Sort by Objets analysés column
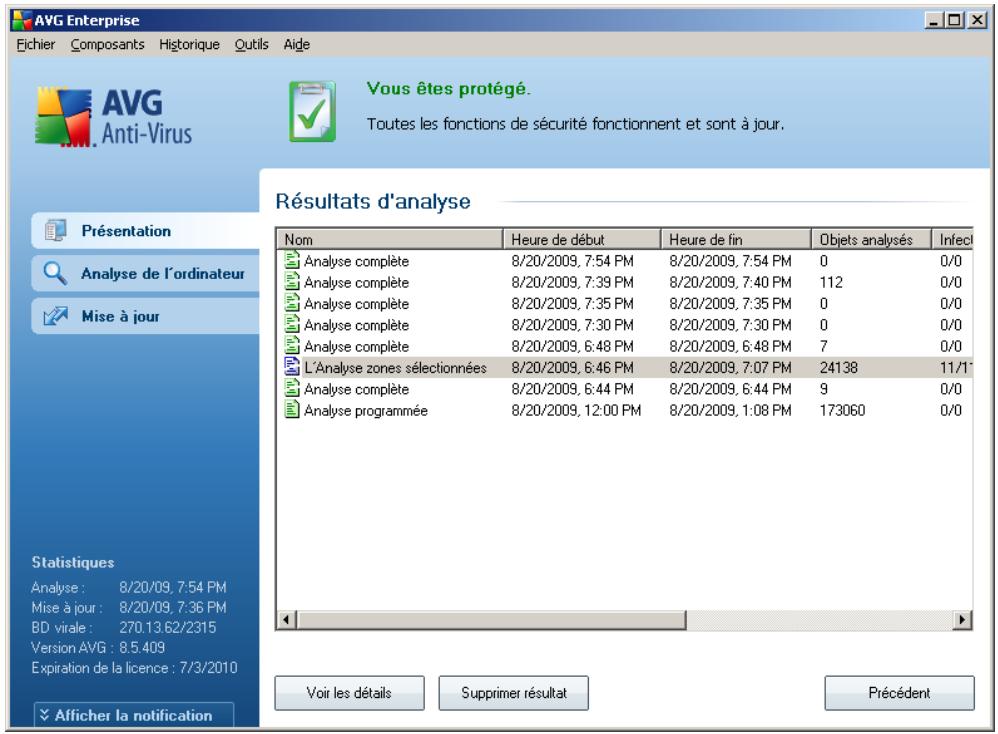 [871, 239]
